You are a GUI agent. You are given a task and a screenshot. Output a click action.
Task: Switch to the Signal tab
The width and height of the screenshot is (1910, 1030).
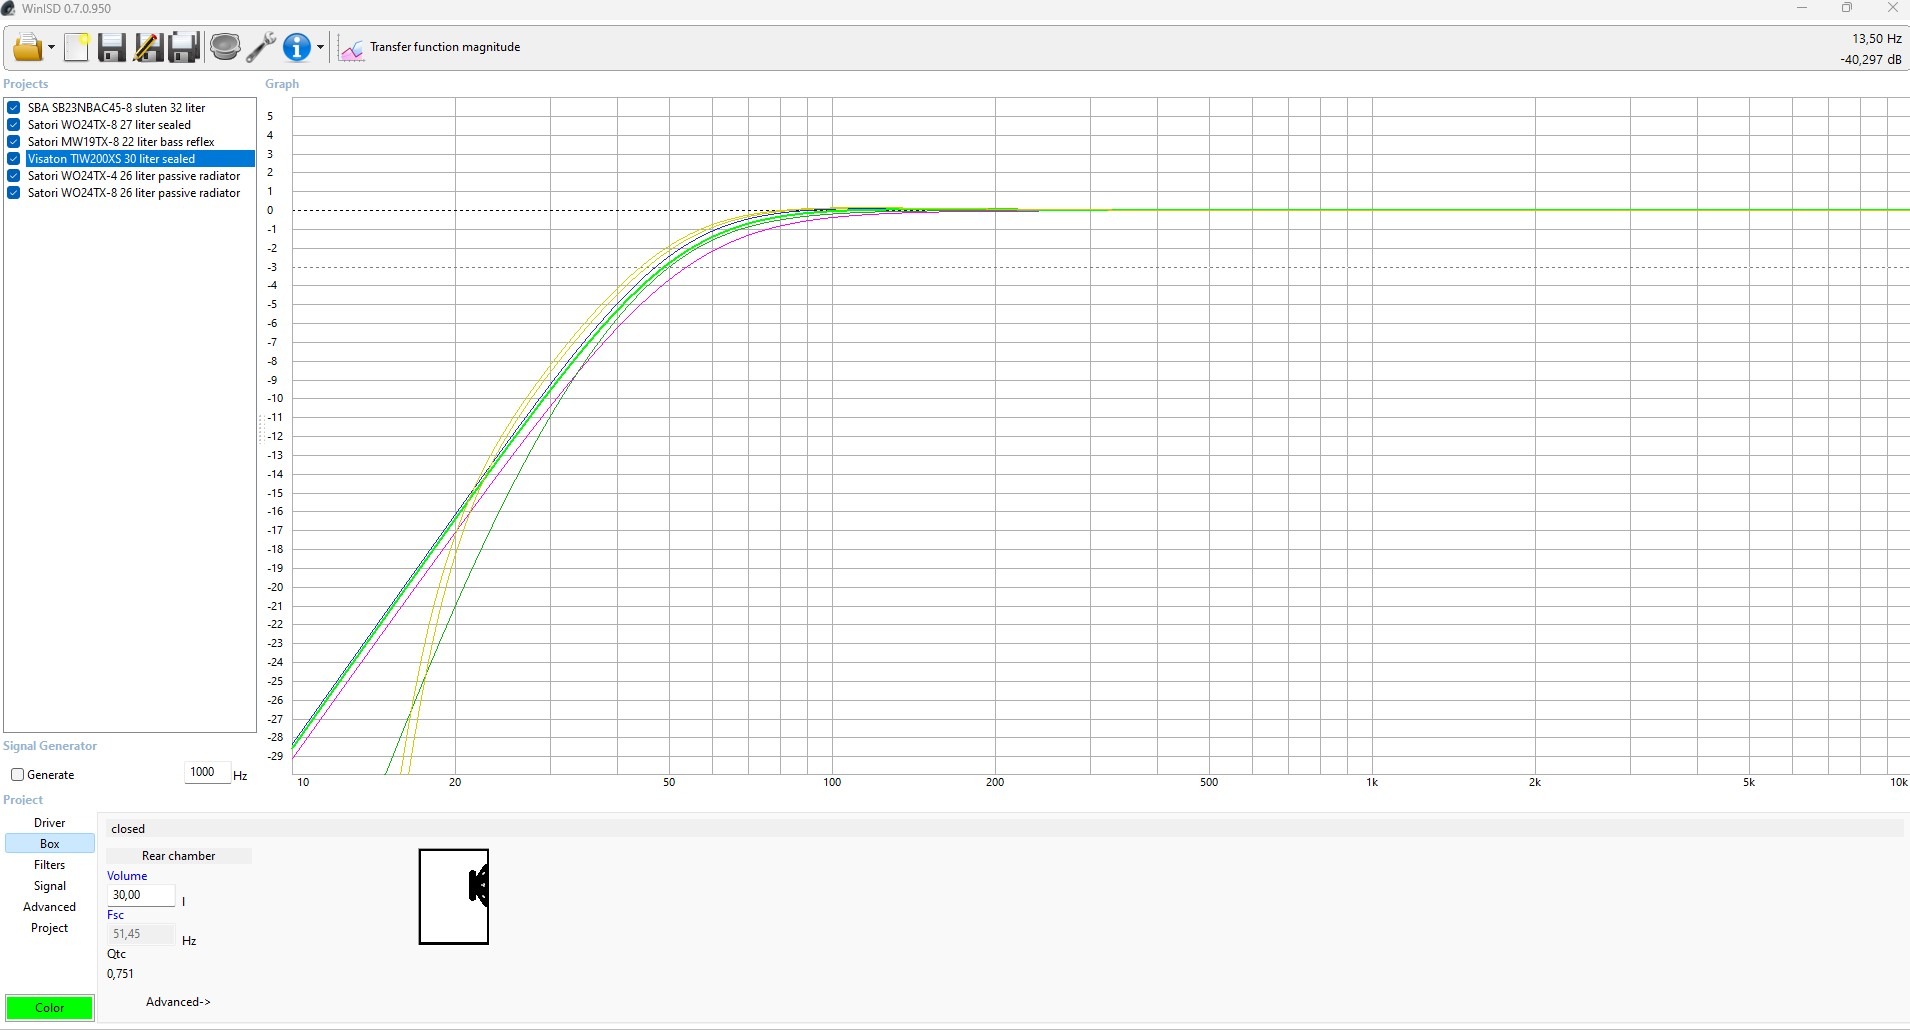coord(50,886)
